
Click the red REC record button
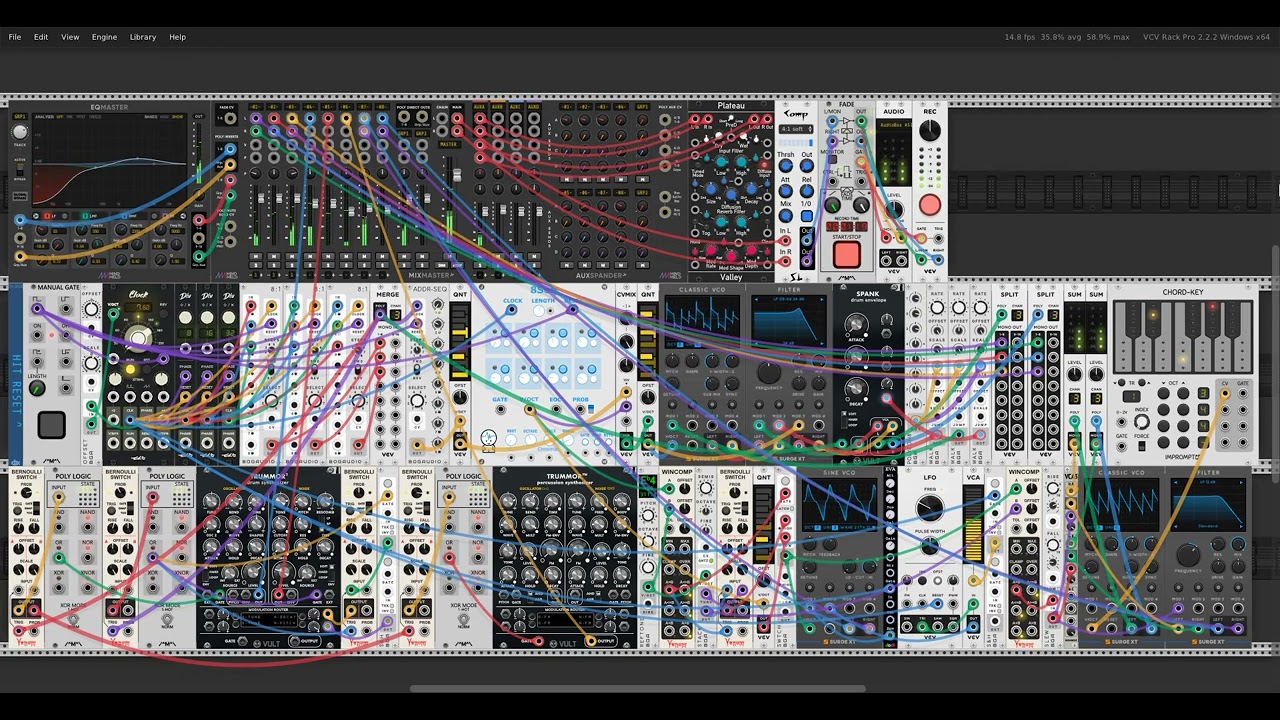tap(930, 205)
